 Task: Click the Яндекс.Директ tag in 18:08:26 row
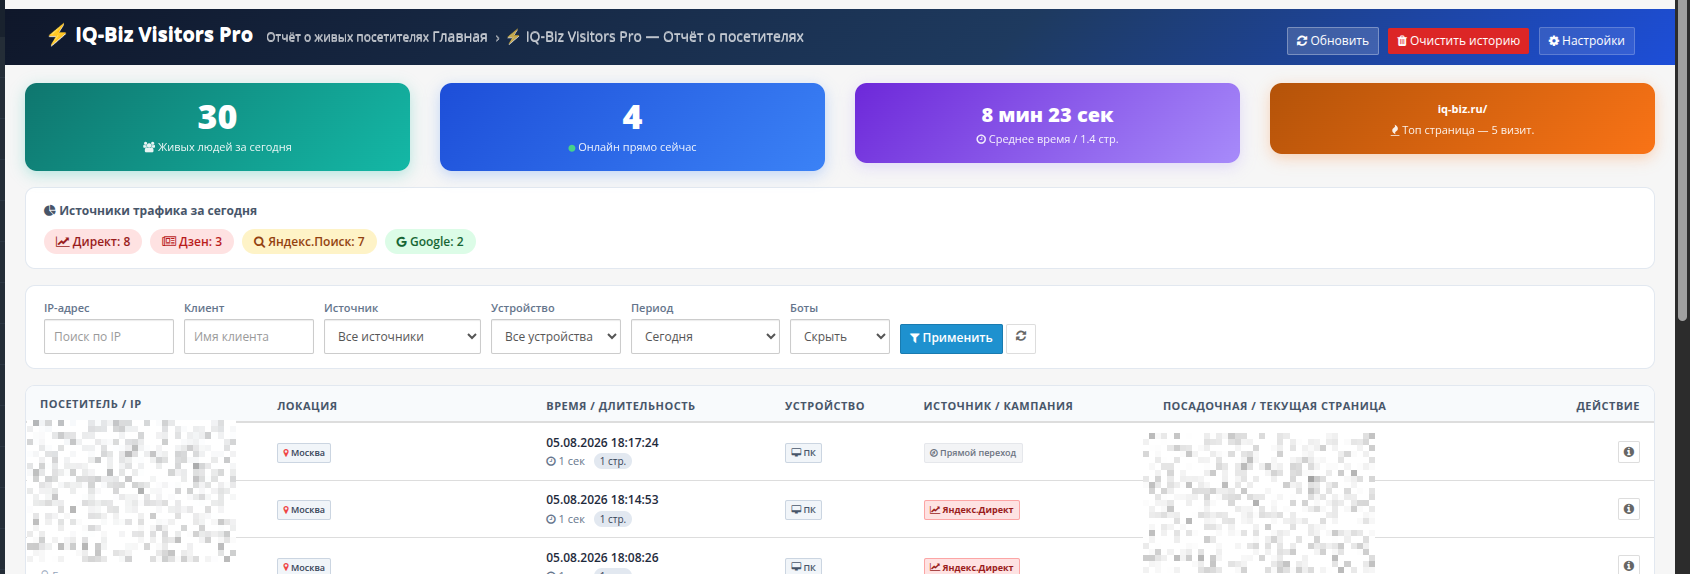click(x=972, y=567)
